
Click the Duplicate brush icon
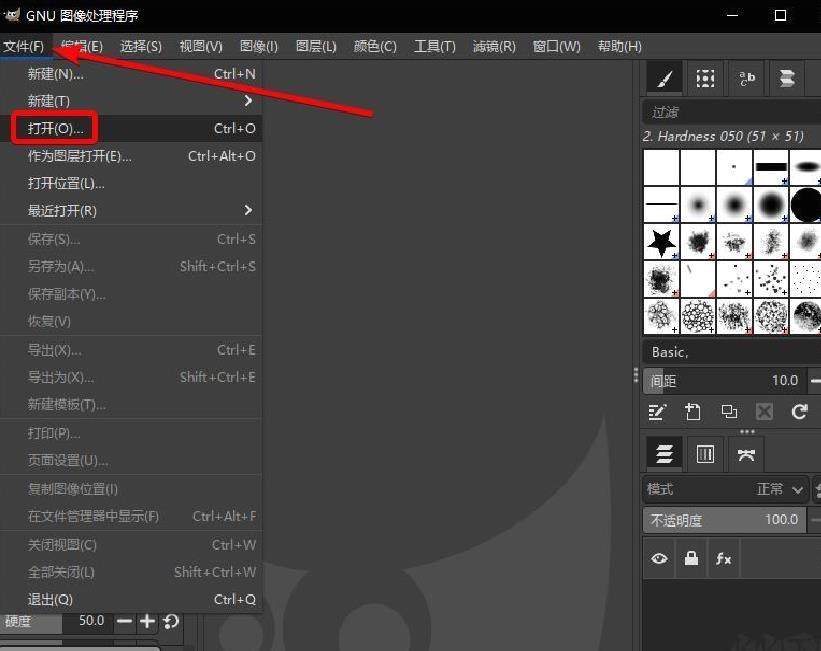tap(729, 412)
